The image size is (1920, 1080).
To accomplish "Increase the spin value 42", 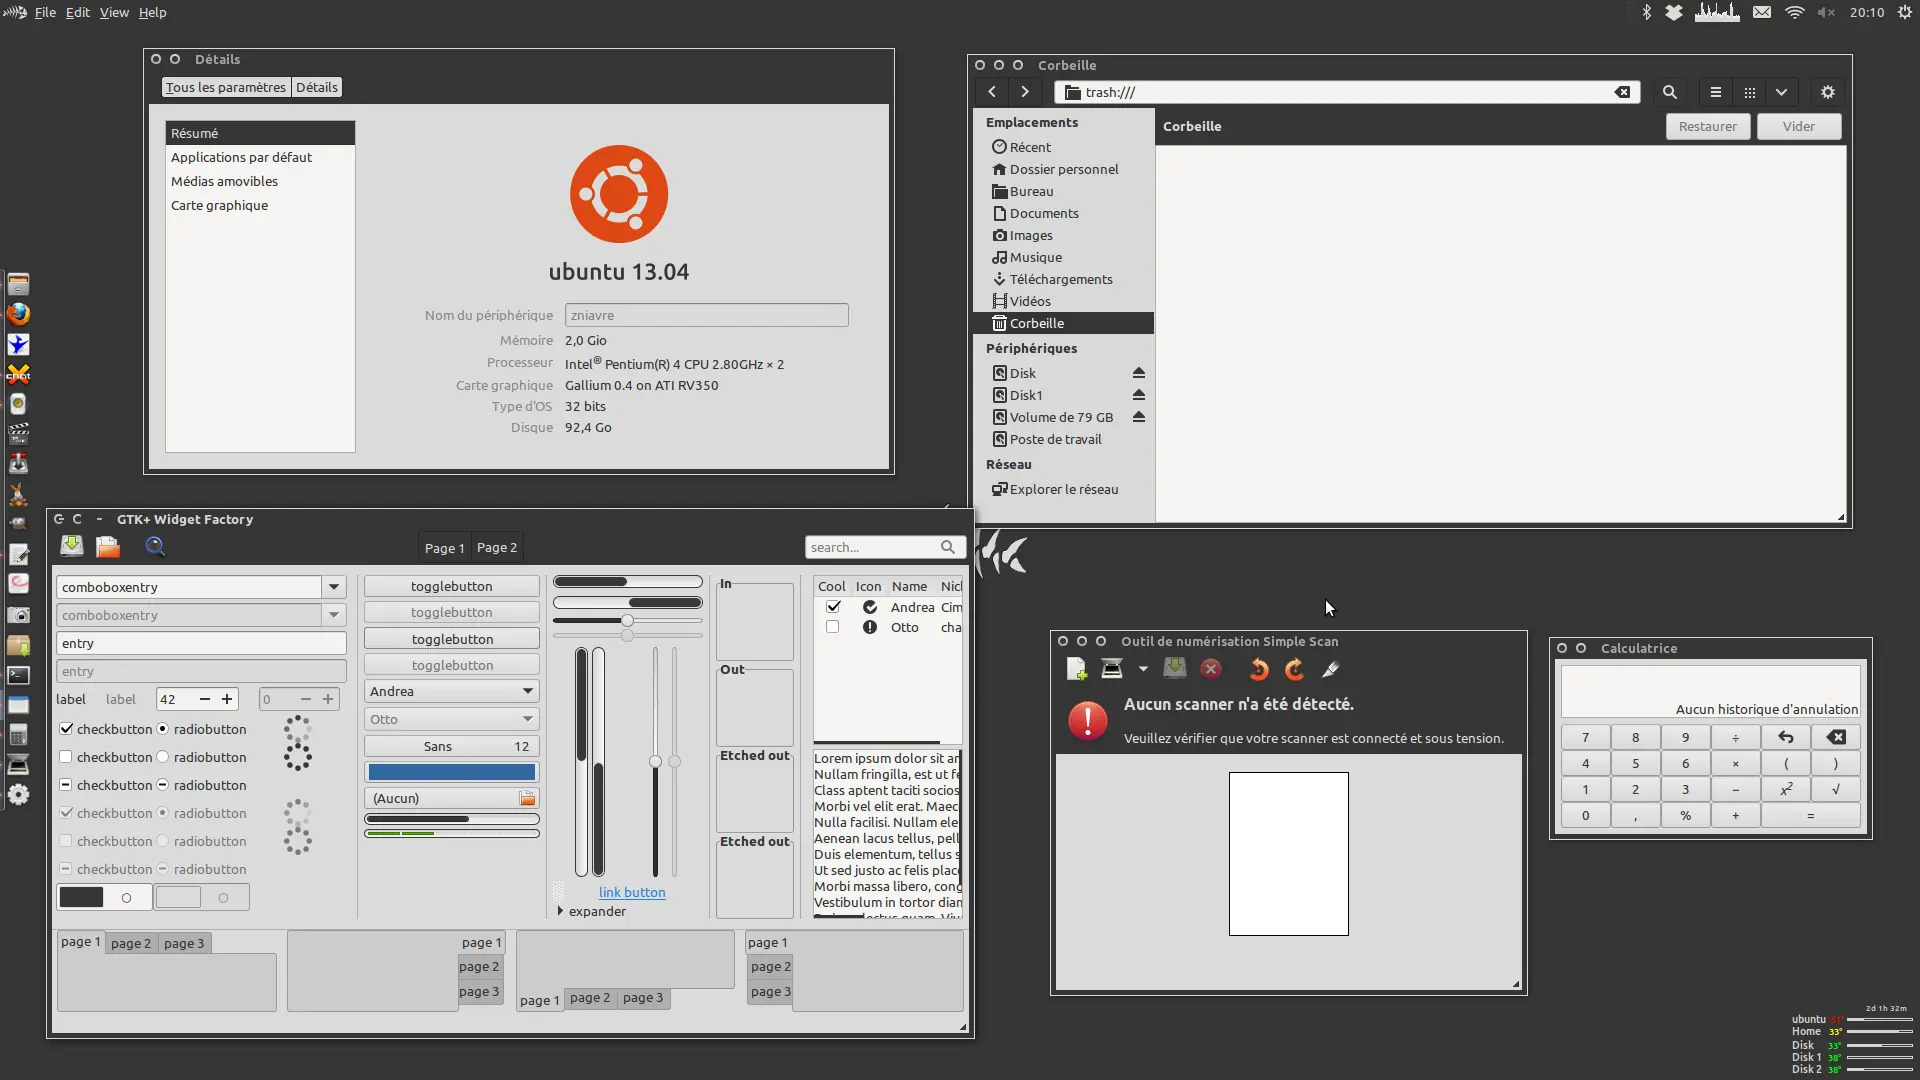I will pyautogui.click(x=227, y=699).
